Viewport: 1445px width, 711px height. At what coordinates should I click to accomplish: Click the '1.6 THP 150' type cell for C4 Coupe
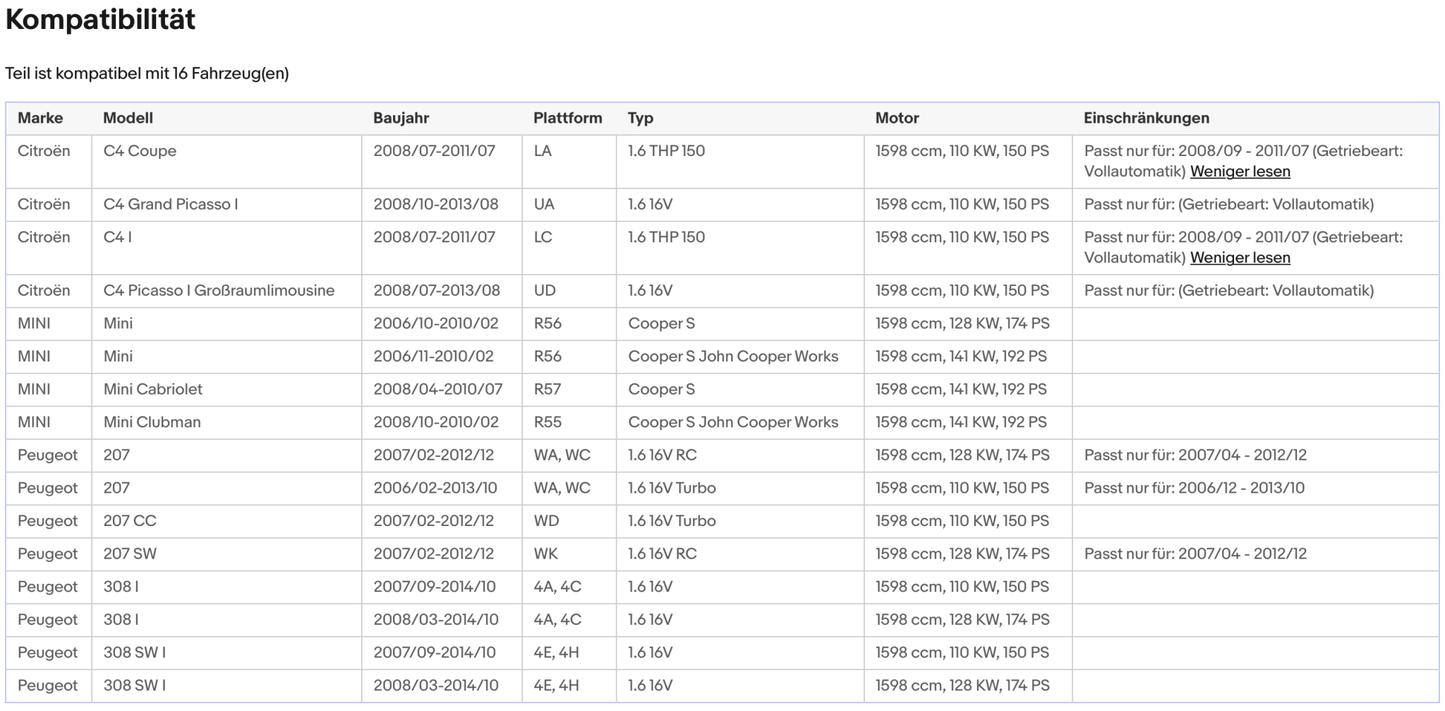point(666,150)
